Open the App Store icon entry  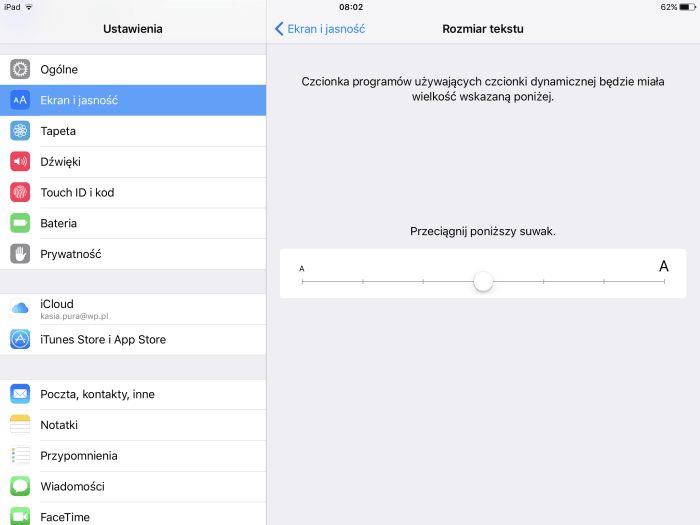click(20, 339)
